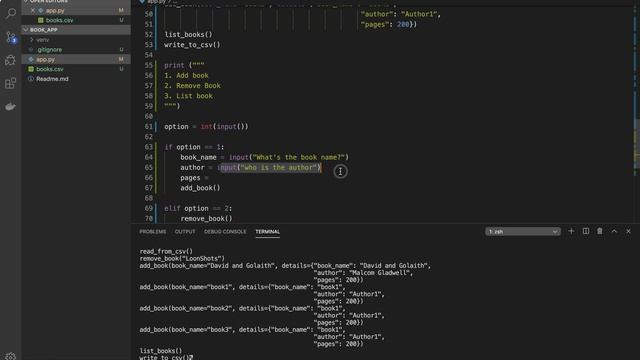Click 'write_to_csv()' on line 53
This screenshot has width=640, height=360.
192,45
